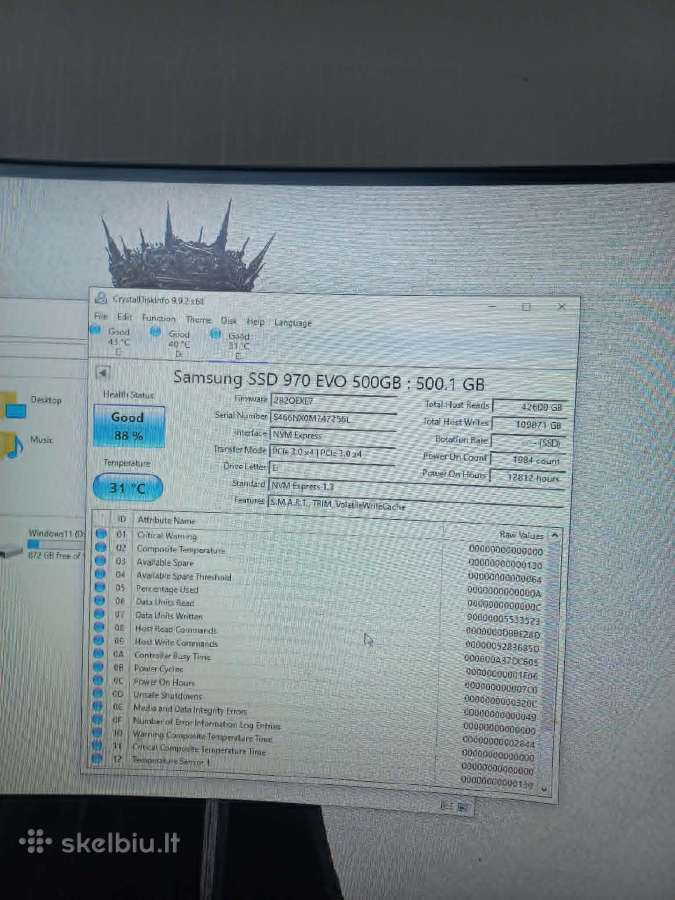Viewport: 675px width, 900px height.
Task: Click the Good 88 % health status button
Action: click(129, 426)
